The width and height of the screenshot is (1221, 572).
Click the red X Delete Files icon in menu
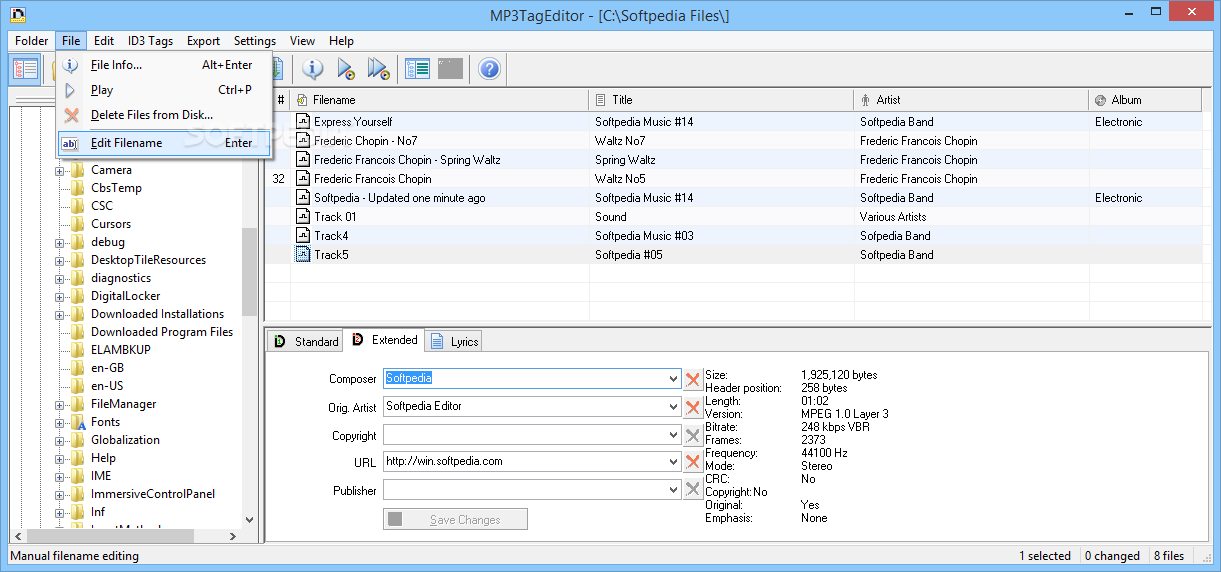click(x=71, y=115)
